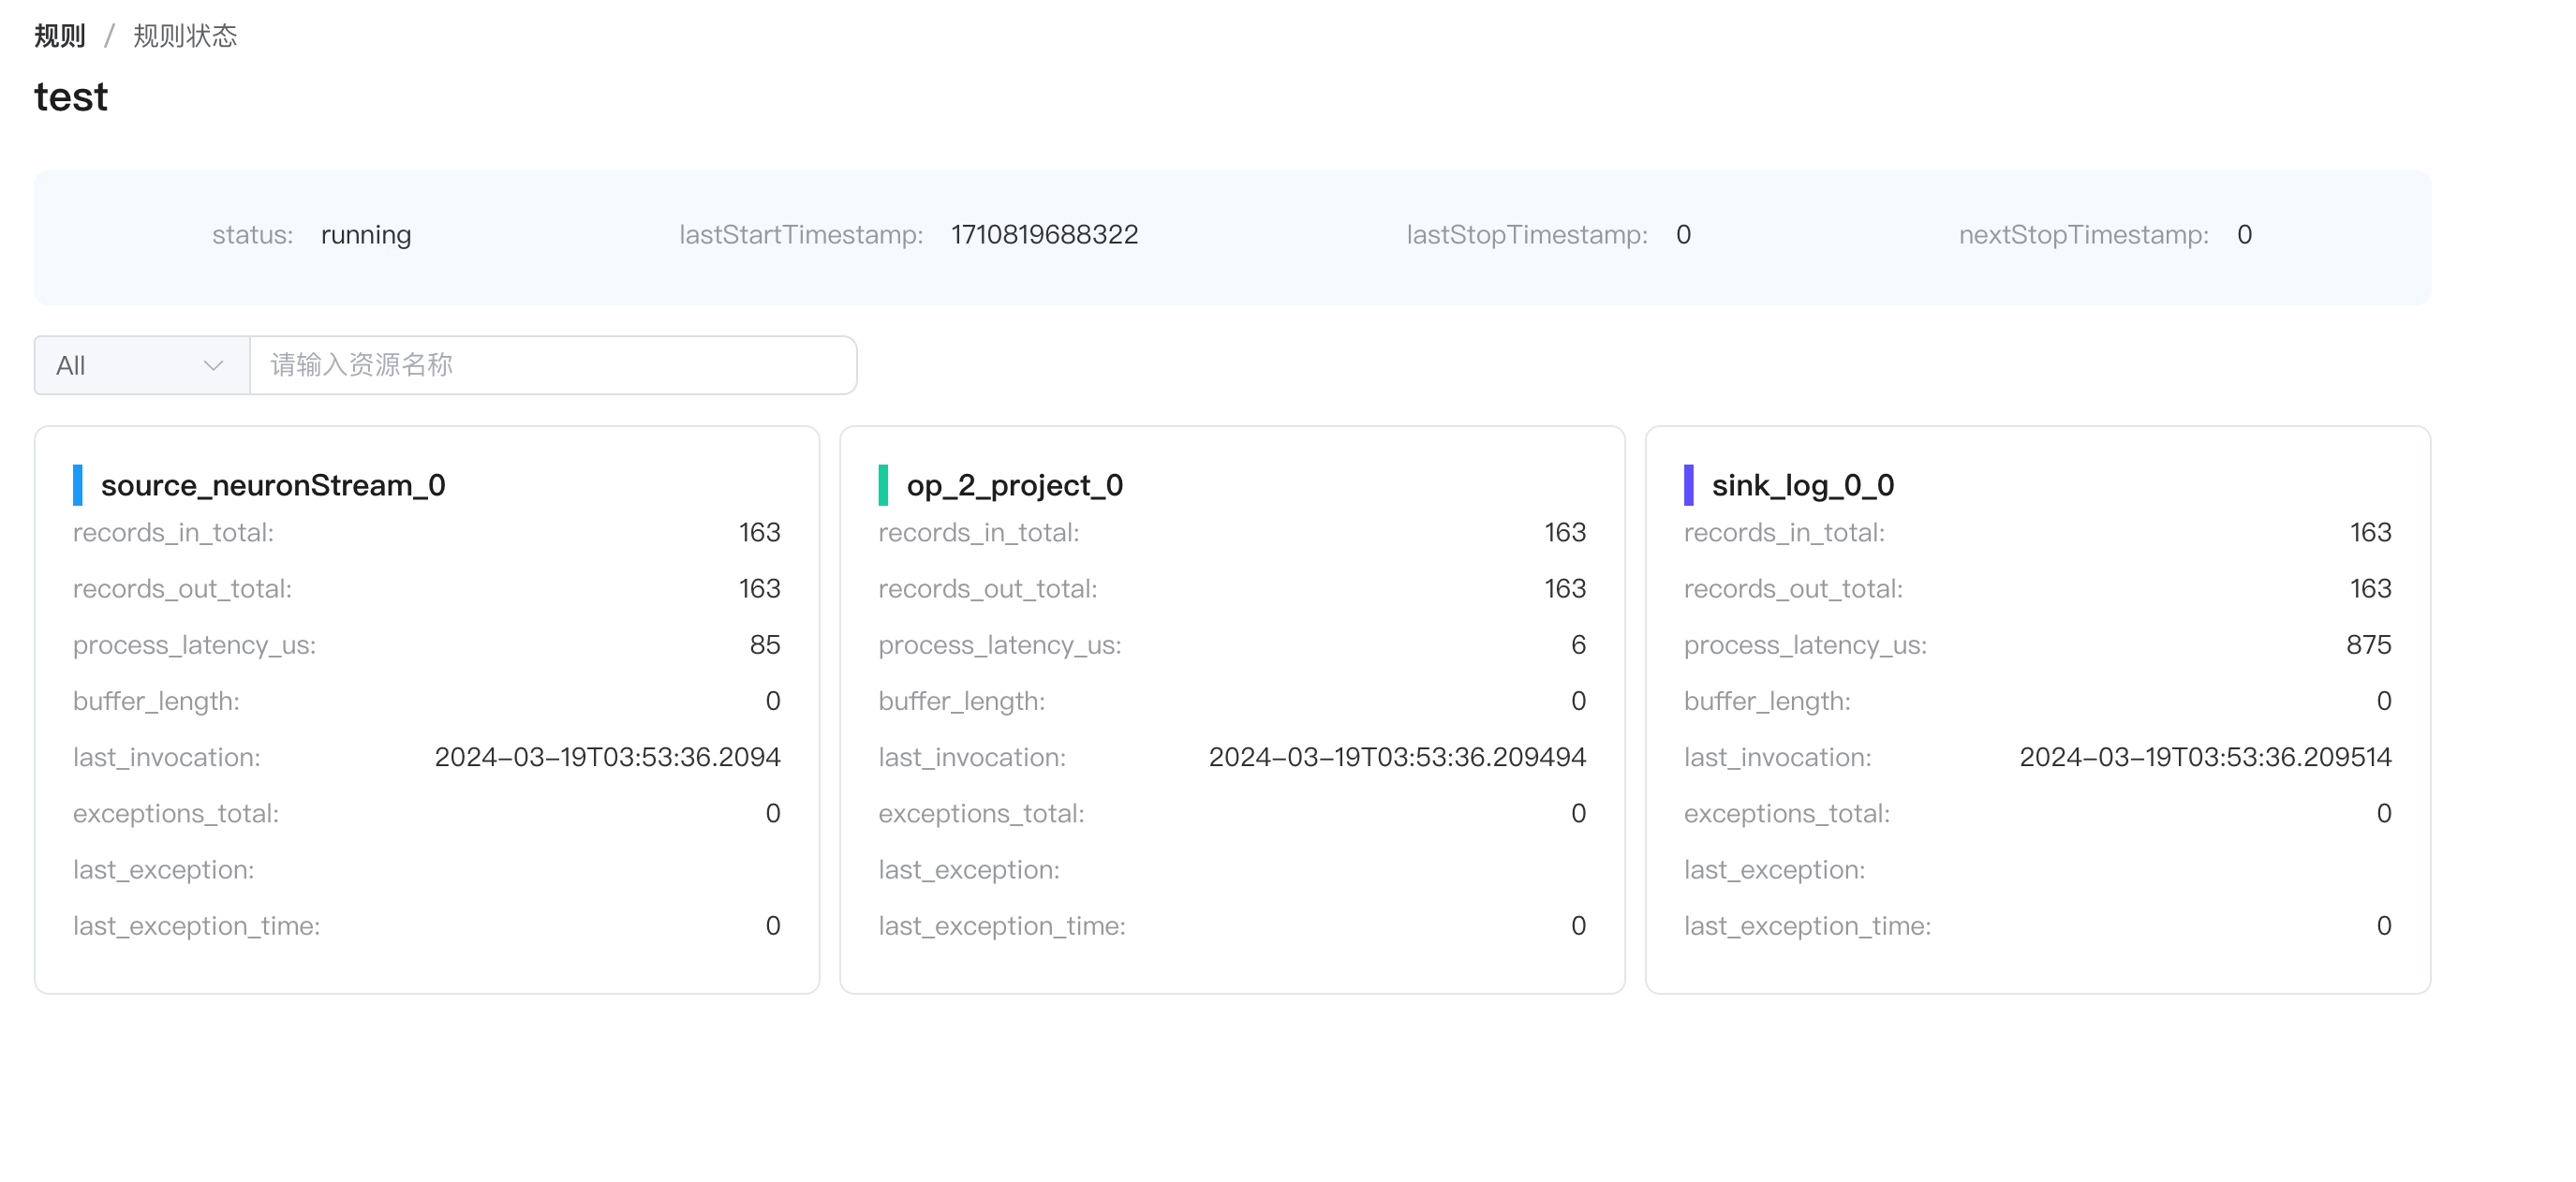Click the purple color bar beside sink_log_0_0
The width and height of the screenshot is (2576, 1182).
1688,485
